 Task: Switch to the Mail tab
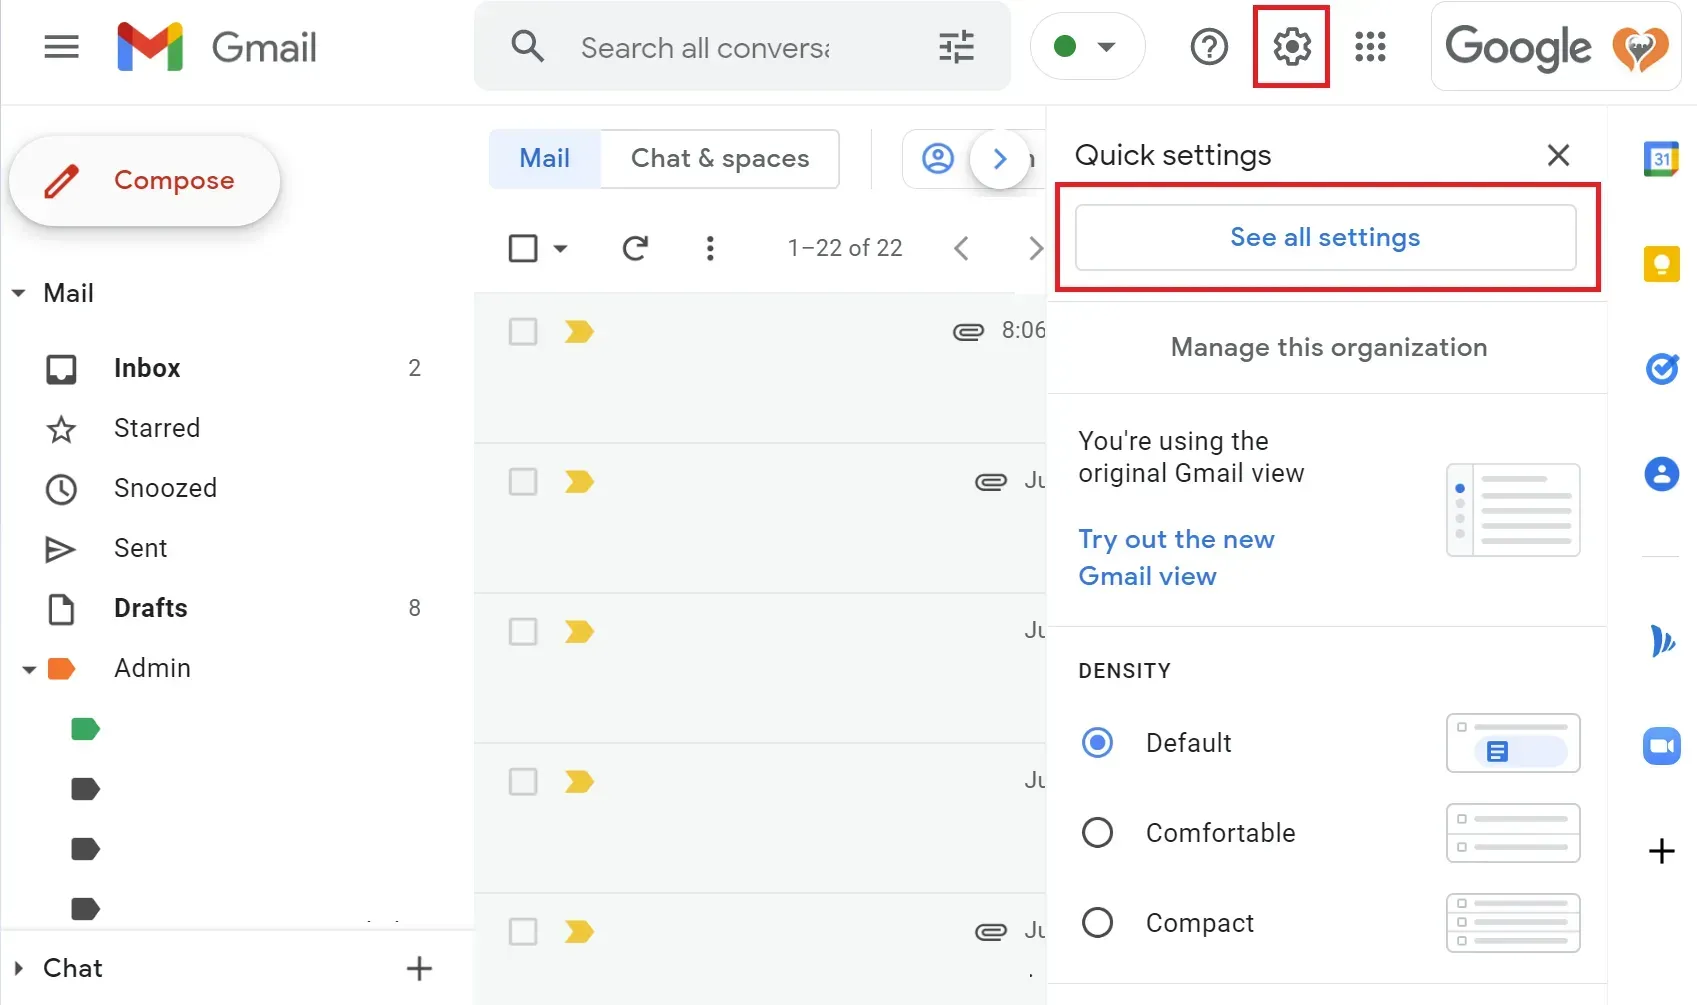click(545, 158)
